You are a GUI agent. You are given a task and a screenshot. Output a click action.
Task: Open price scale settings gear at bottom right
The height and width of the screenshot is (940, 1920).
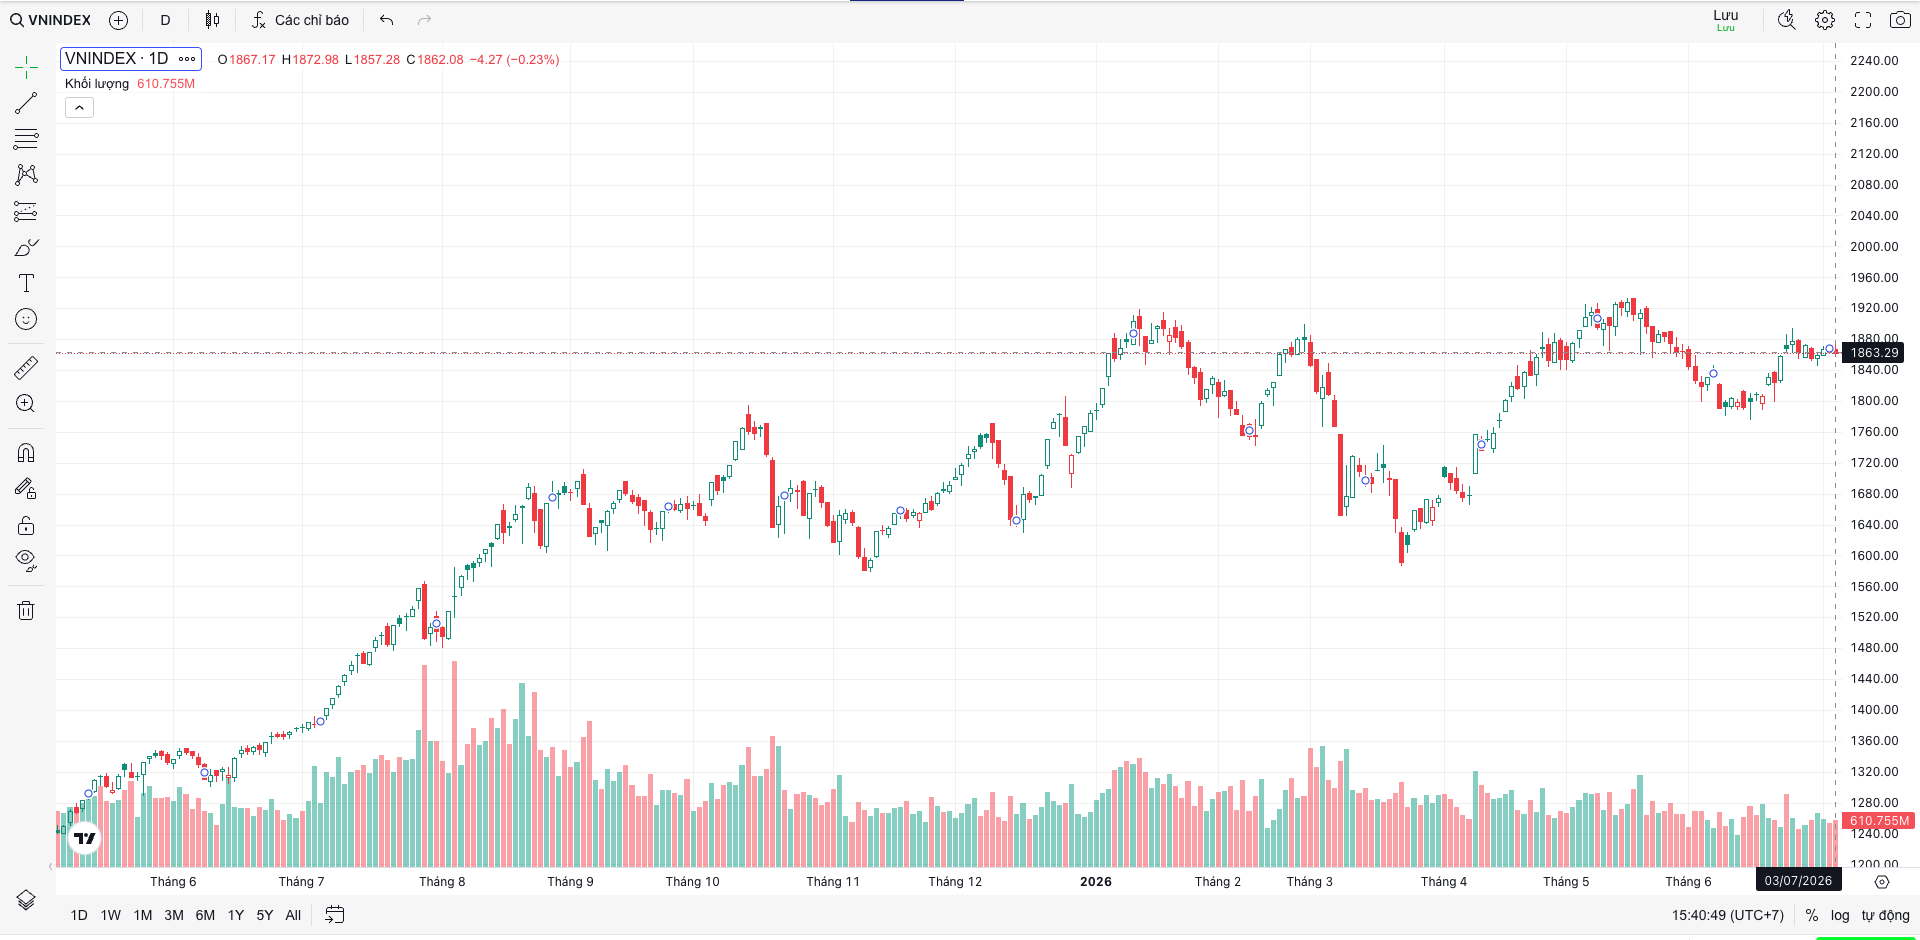coord(1882,882)
